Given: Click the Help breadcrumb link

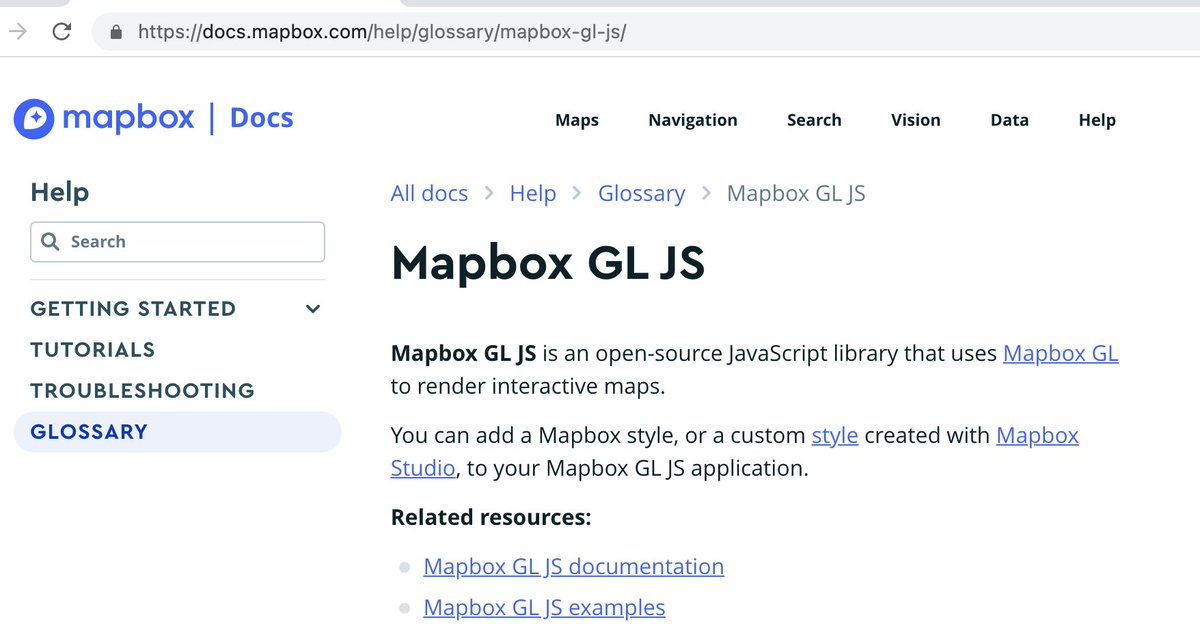Looking at the screenshot, I should [533, 193].
